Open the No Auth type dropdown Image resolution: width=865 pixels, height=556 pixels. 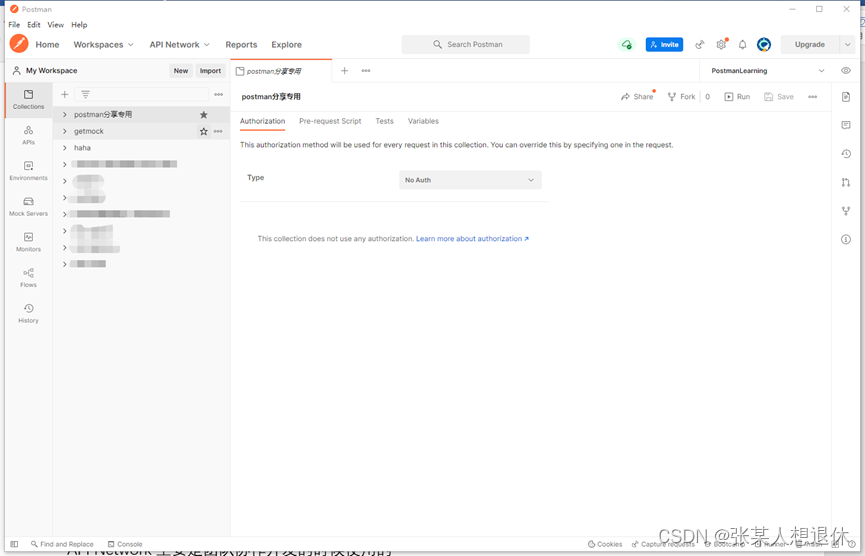[470, 180]
